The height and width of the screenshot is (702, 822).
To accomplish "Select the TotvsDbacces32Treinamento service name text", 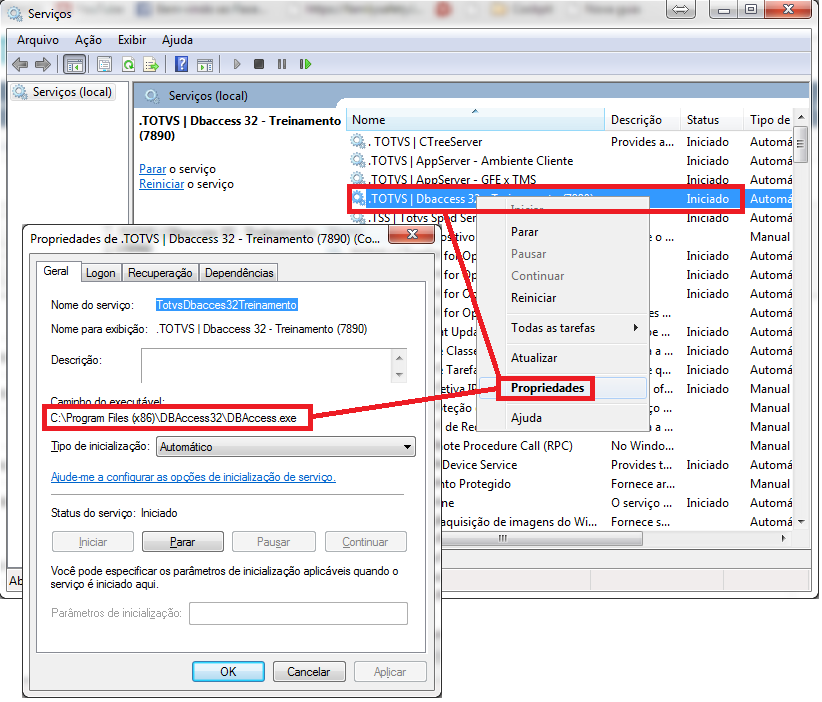I will pyautogui.click(x=226, y=305).
